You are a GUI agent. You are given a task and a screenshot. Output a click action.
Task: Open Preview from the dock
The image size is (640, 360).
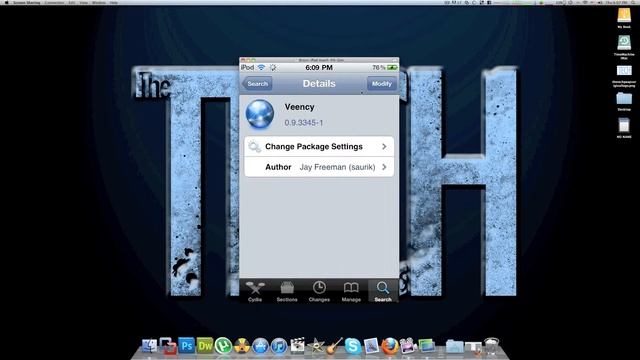[x=371, y=346]
